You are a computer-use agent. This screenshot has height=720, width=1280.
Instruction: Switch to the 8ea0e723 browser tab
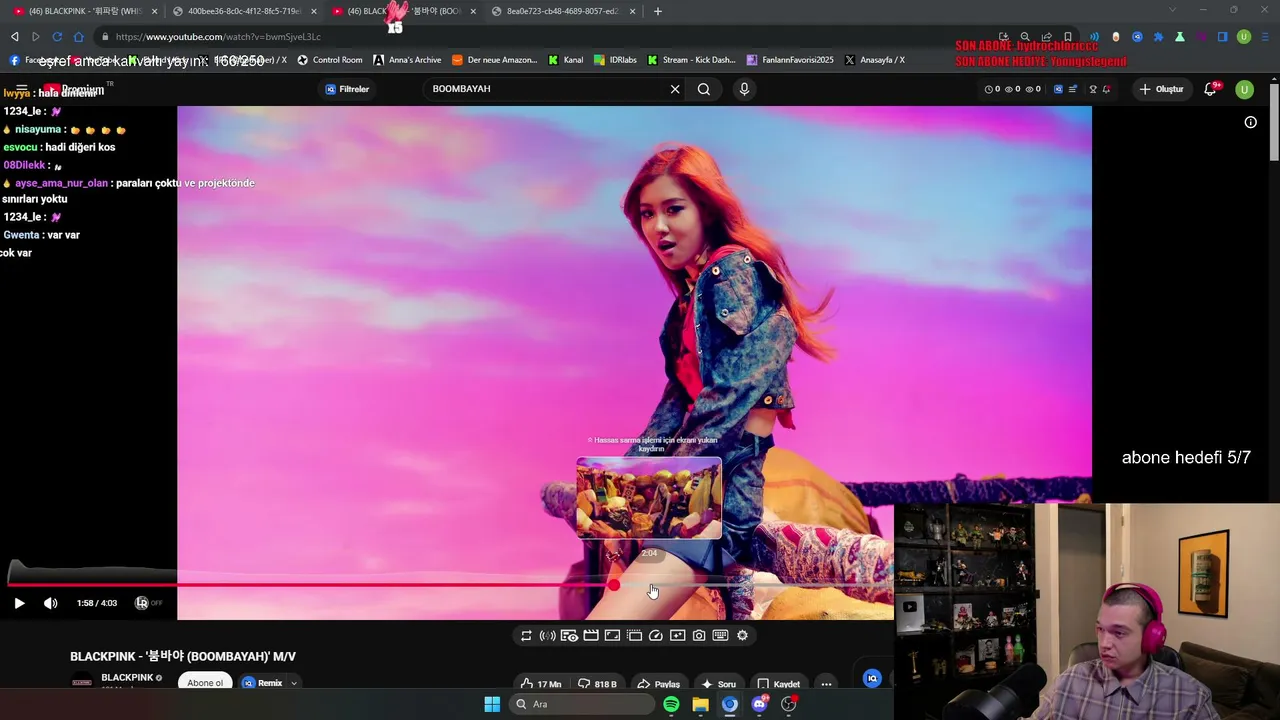tap(563, 11)
